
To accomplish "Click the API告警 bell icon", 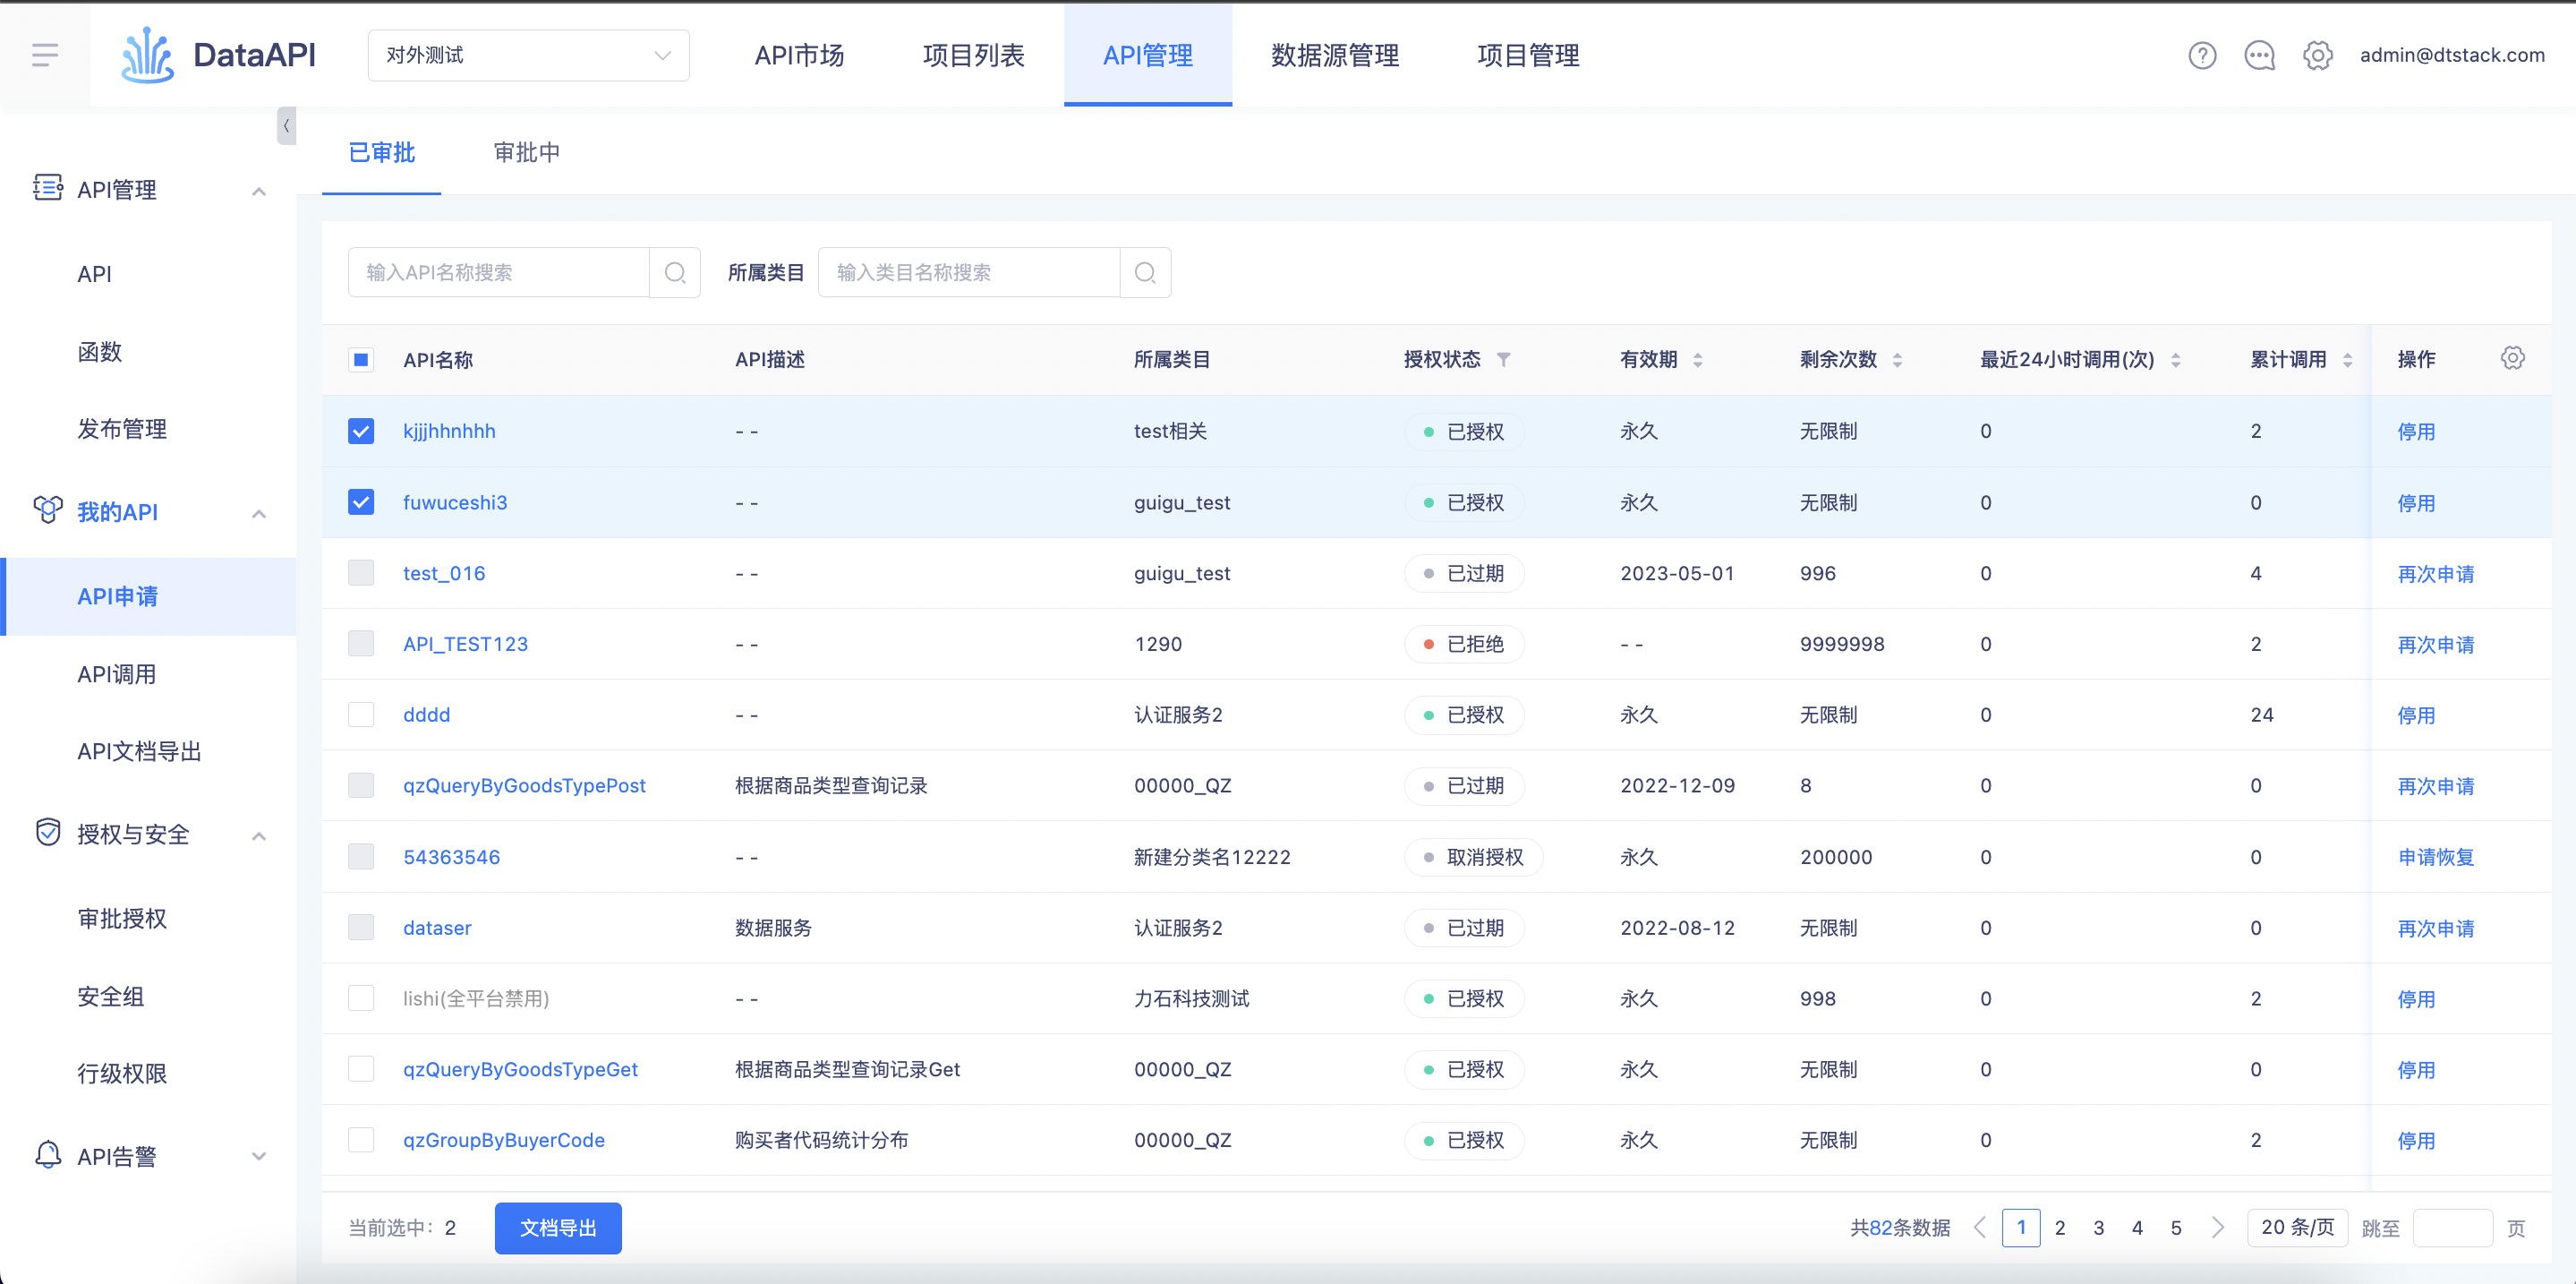I will point(48,1155).
